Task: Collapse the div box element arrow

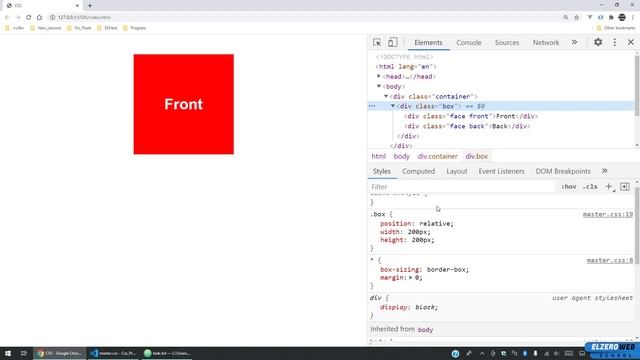Action: tap(393, 106)
